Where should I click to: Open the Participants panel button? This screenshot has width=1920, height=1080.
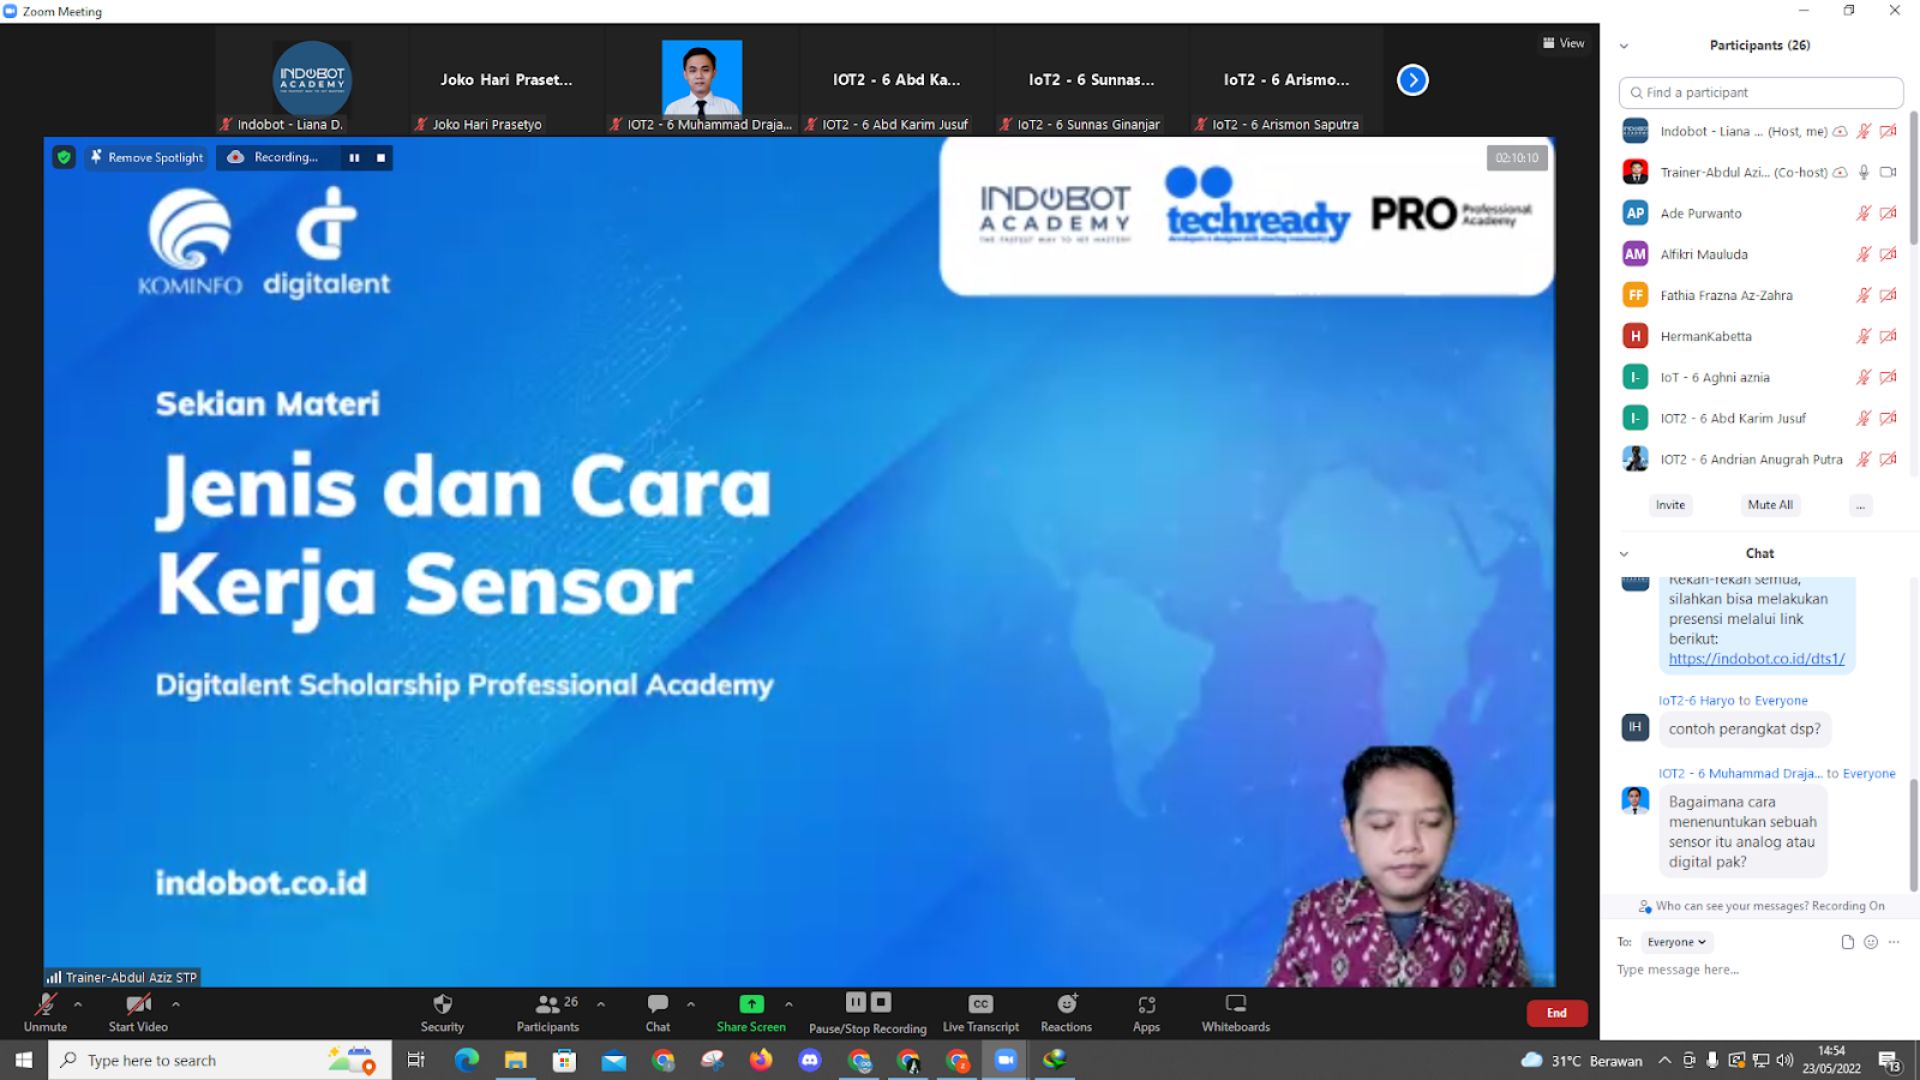point(548,1011)
